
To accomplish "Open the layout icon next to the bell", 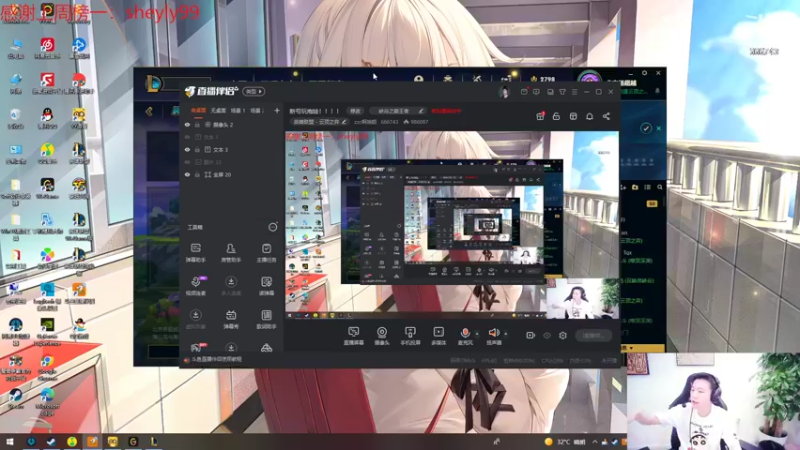I will coord(573,116).
